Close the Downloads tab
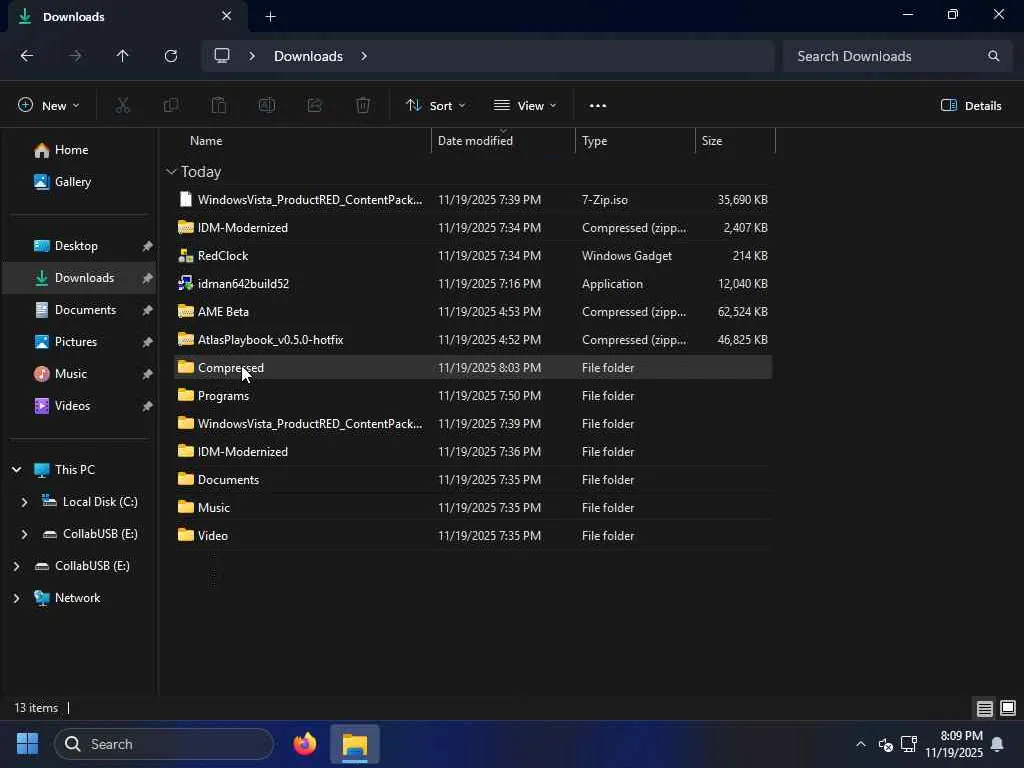The height and width of the screenshot is (768, 1024). (227, 16)
